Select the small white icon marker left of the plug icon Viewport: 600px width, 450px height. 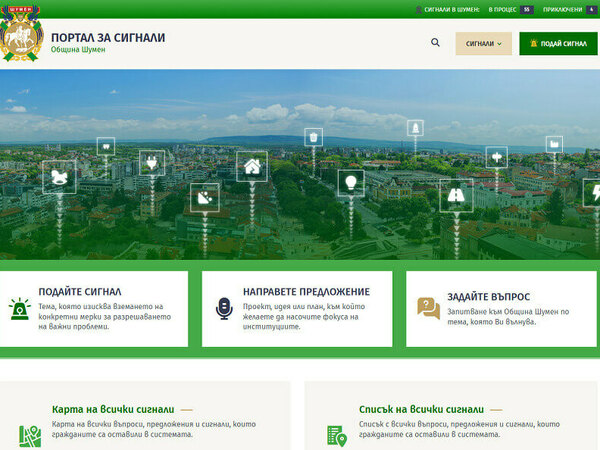point(106,146)
